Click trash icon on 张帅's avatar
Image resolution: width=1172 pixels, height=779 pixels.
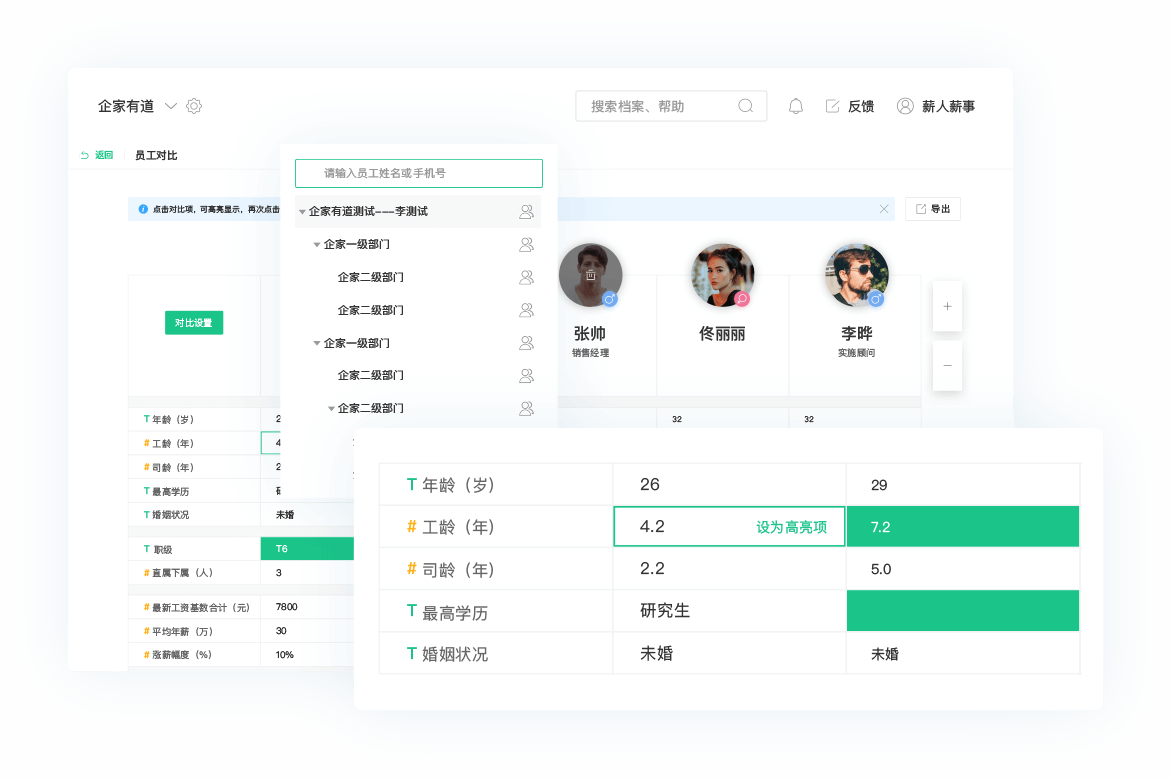click(x=590, y=275)
